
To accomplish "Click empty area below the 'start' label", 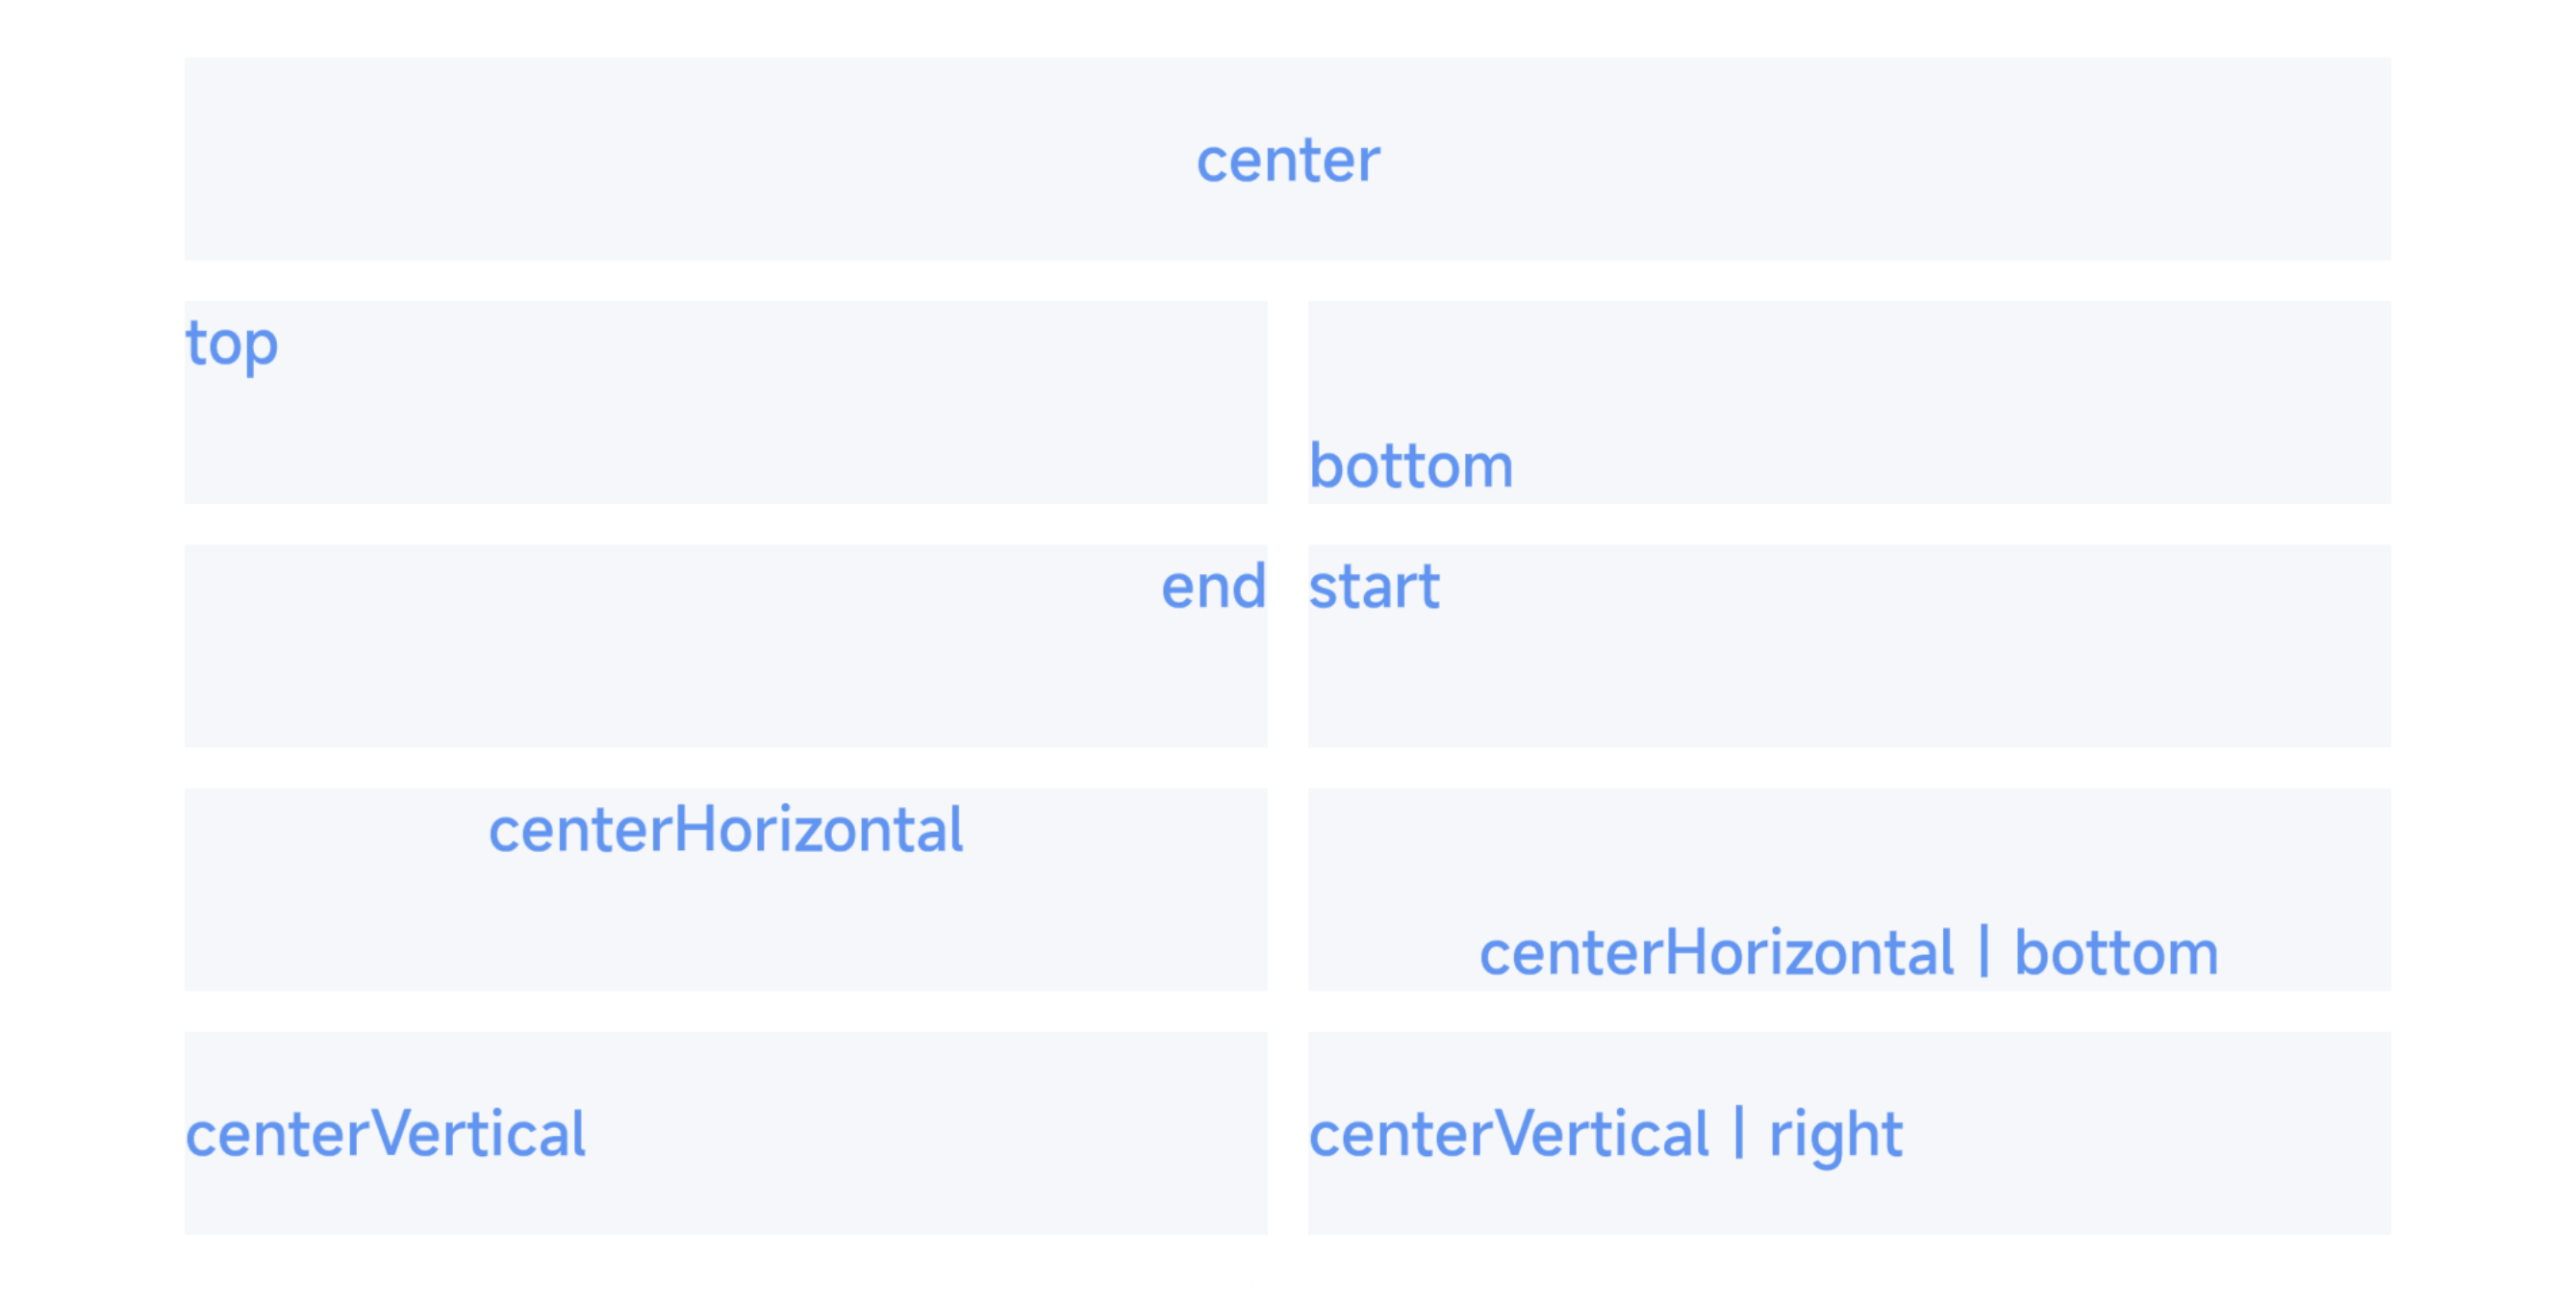I will pos(1849,682).
